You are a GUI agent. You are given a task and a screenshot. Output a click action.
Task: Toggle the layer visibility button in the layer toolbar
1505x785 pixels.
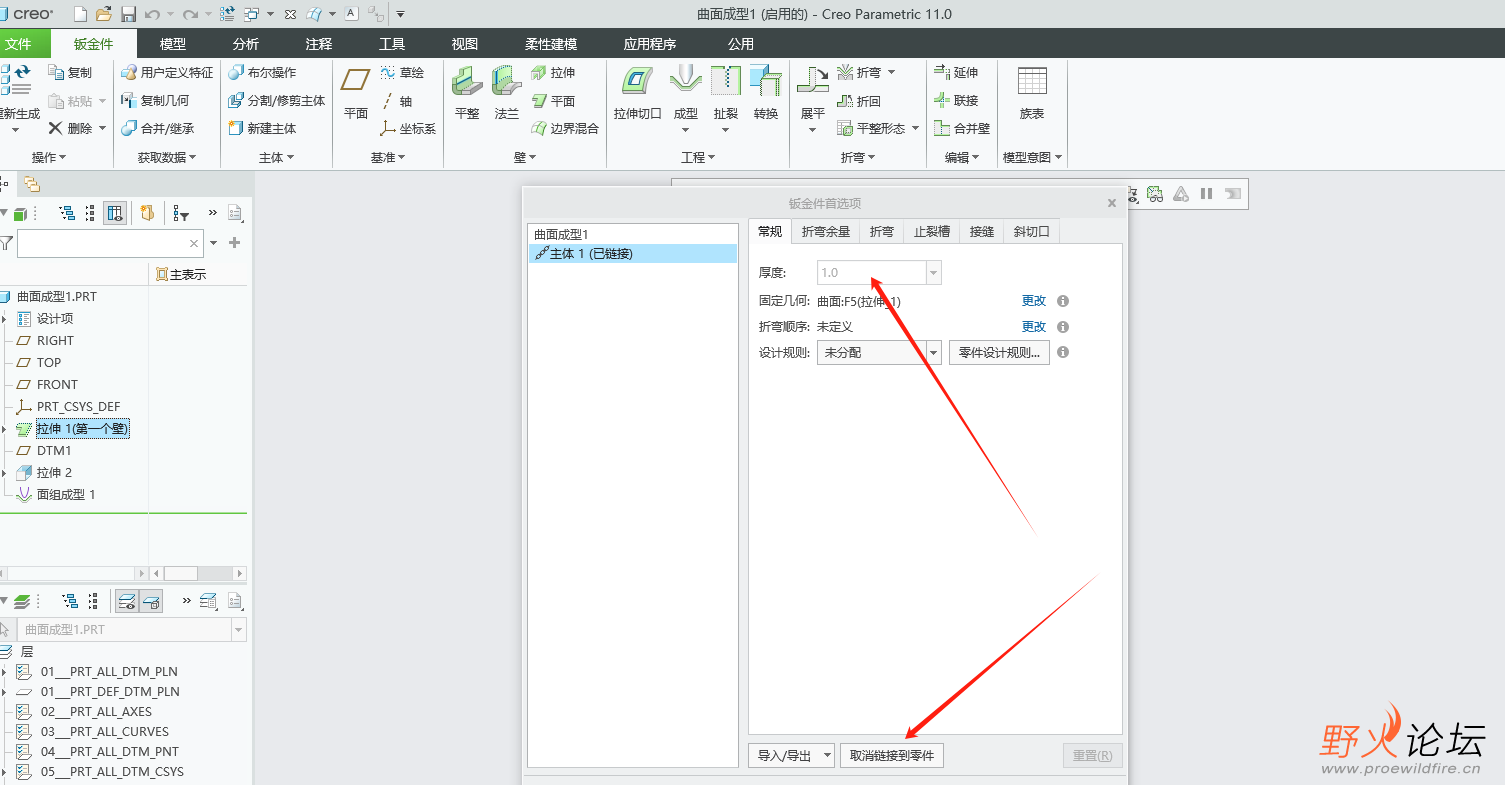[127, 601]
